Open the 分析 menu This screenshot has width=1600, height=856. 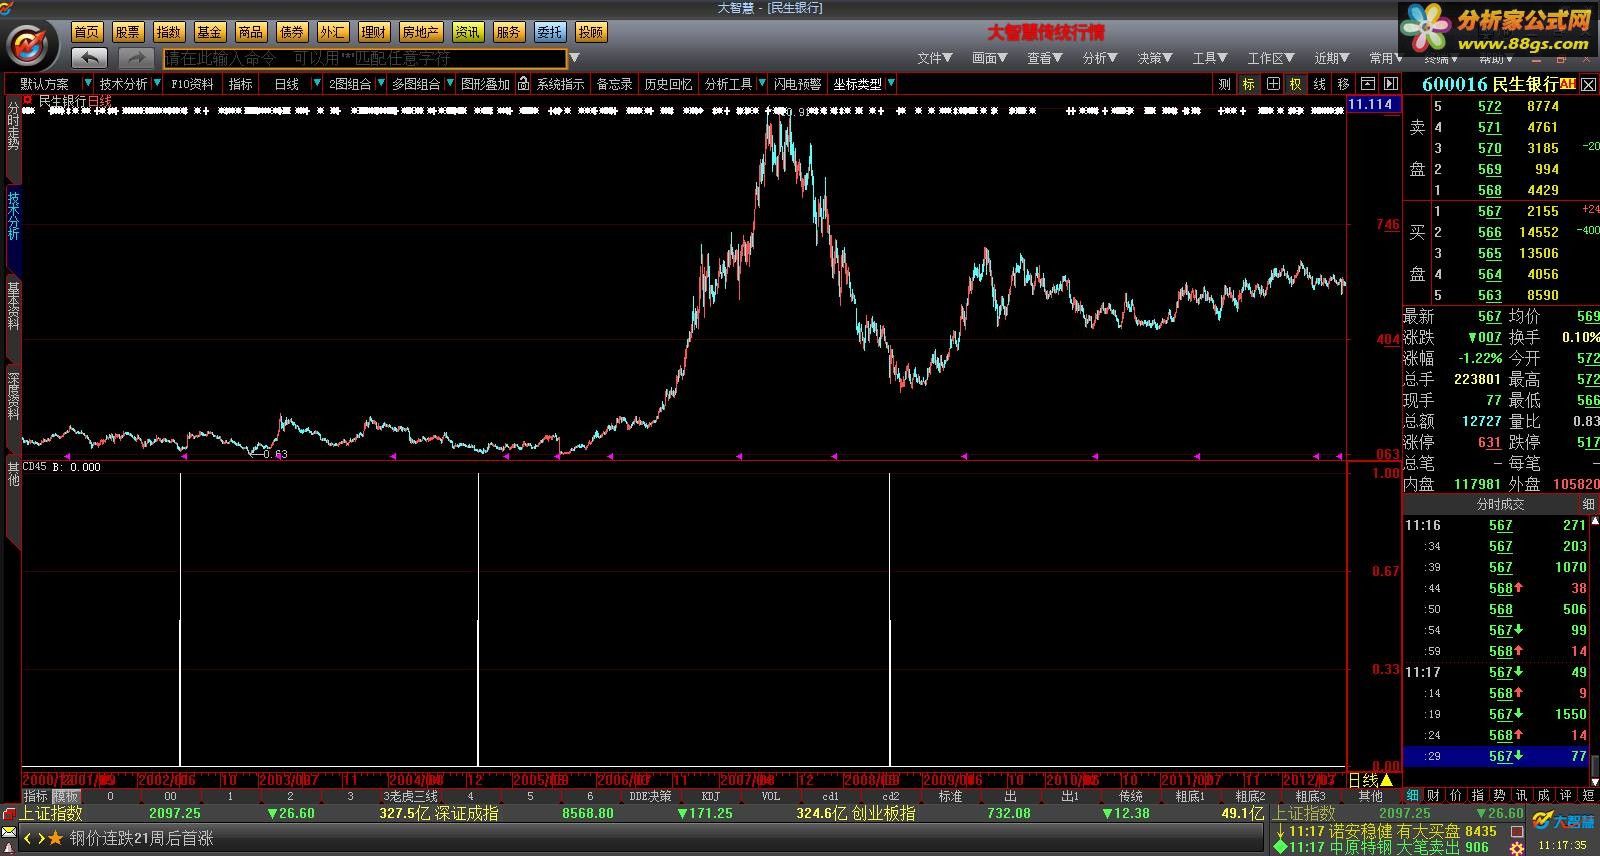(1100, 58)
